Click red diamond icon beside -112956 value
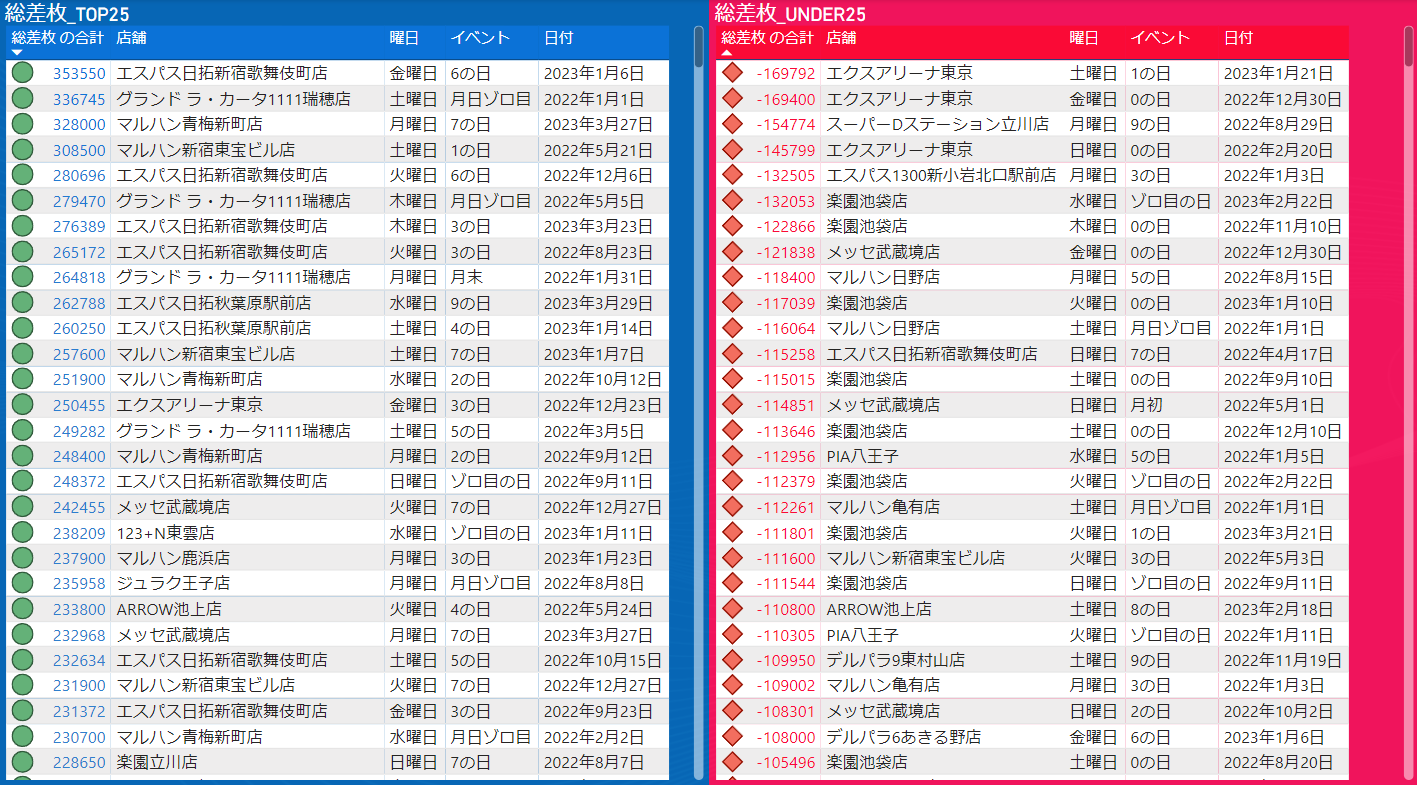The height and width of the screenshot is (785, 1417). [x=732, y=456]
